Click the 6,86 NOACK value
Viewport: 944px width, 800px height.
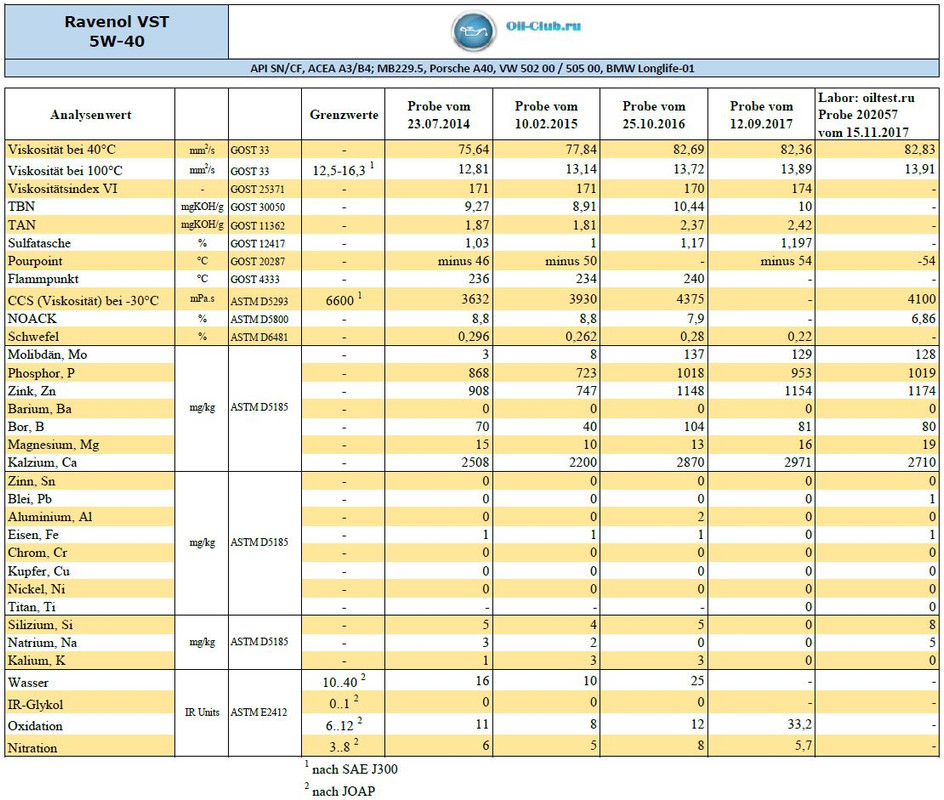(x=924, y=318)
